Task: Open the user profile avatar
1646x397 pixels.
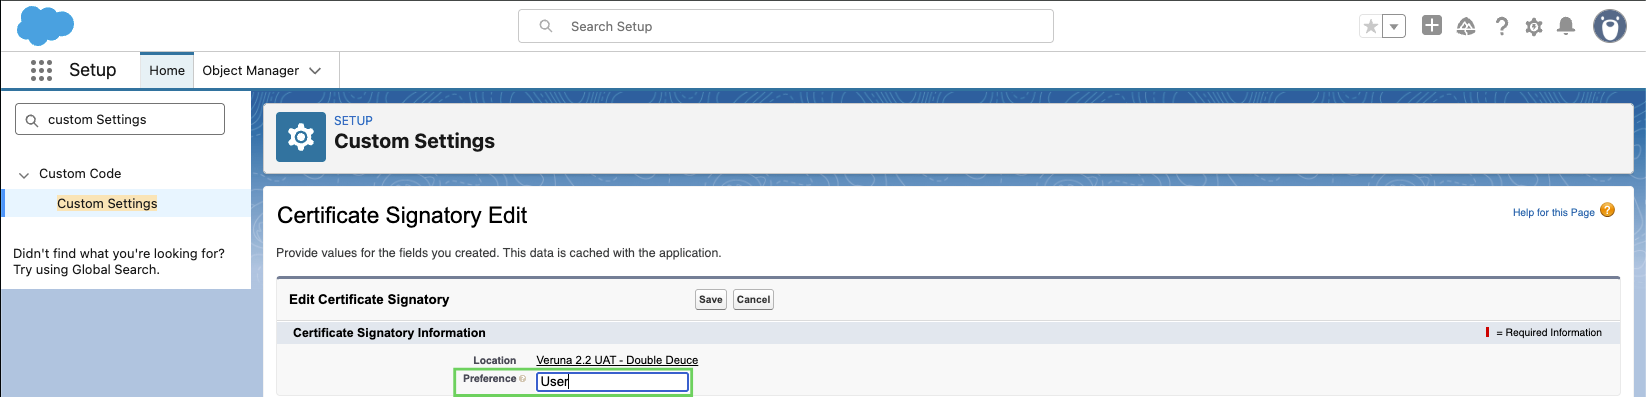Action: [1610, 27]
